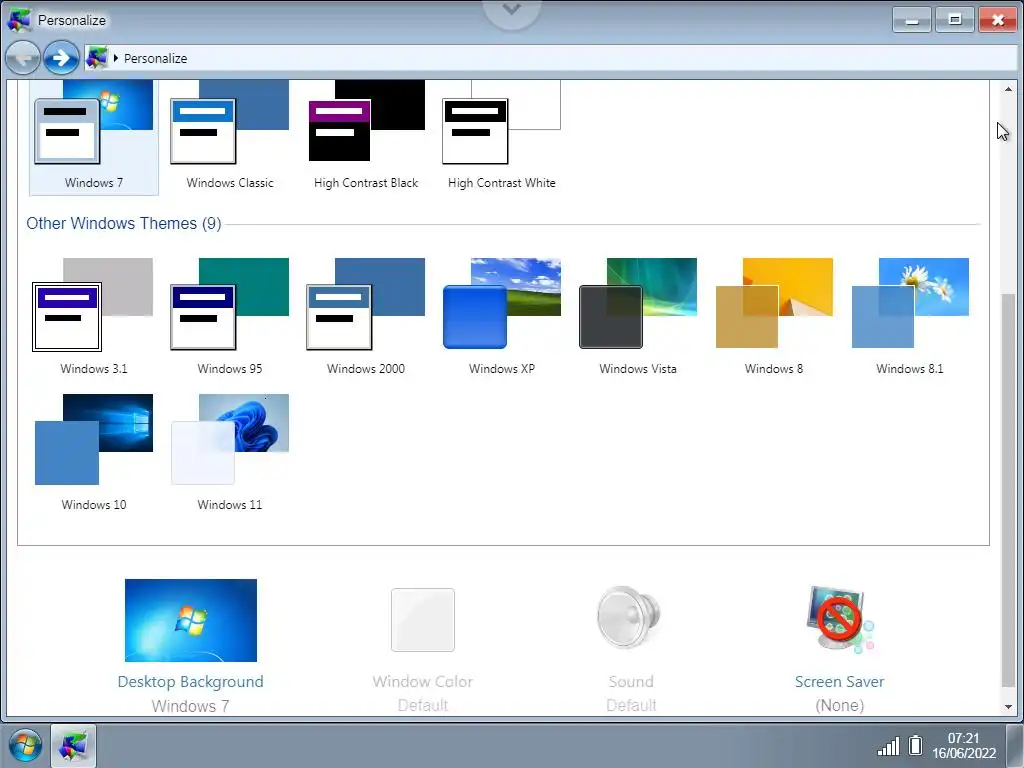
Task: Maximize the Personalize window
Action: click(955, 20)
